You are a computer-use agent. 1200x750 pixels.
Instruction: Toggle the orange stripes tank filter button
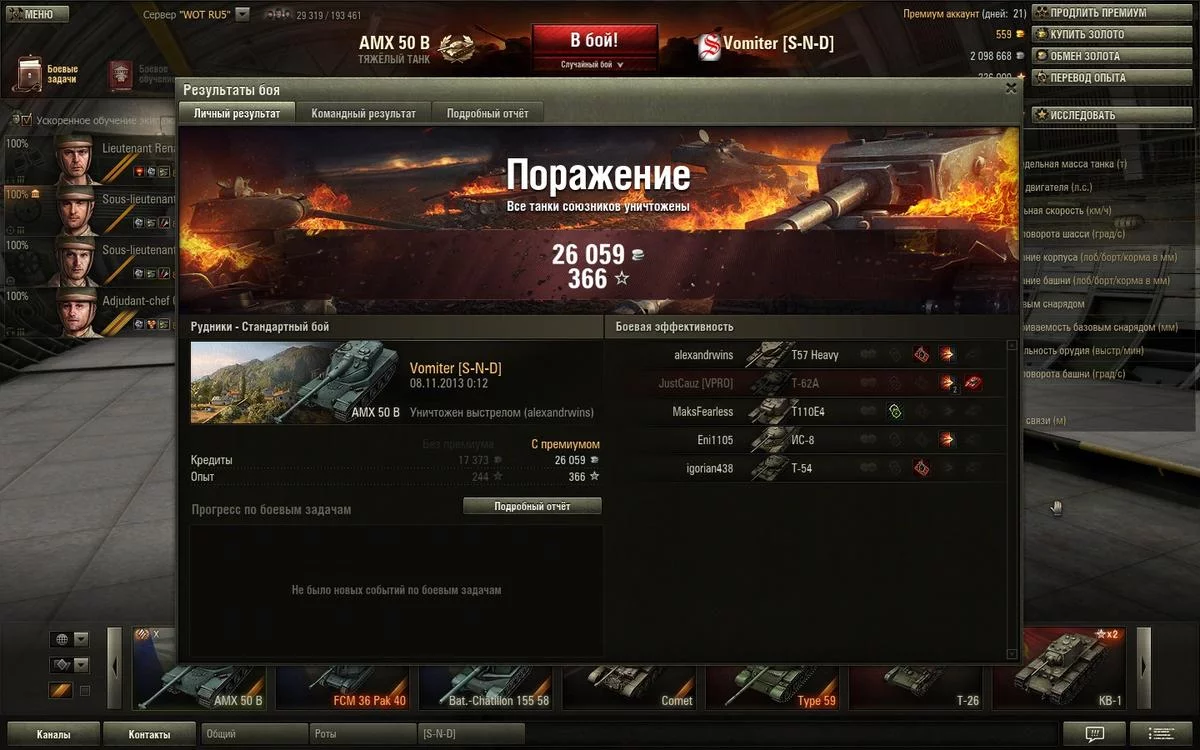[x=61, y=690]
